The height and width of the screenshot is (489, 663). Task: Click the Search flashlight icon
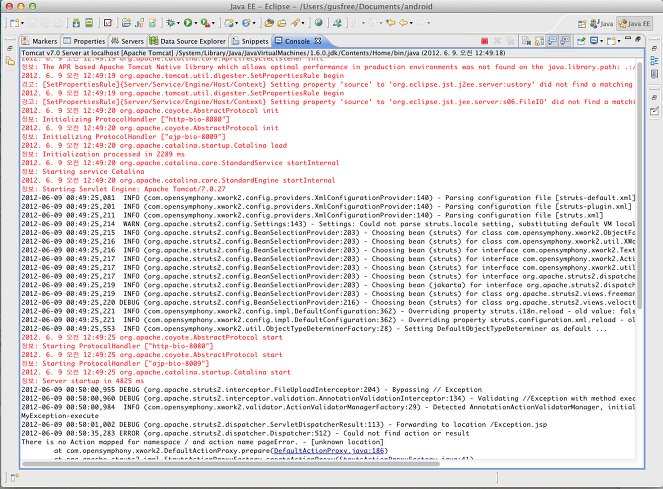[296, 23]
